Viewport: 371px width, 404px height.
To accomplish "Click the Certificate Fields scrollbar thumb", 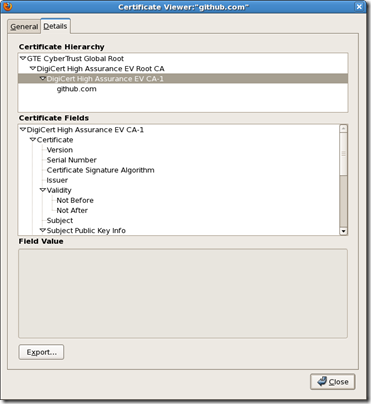I will [343, 154].
